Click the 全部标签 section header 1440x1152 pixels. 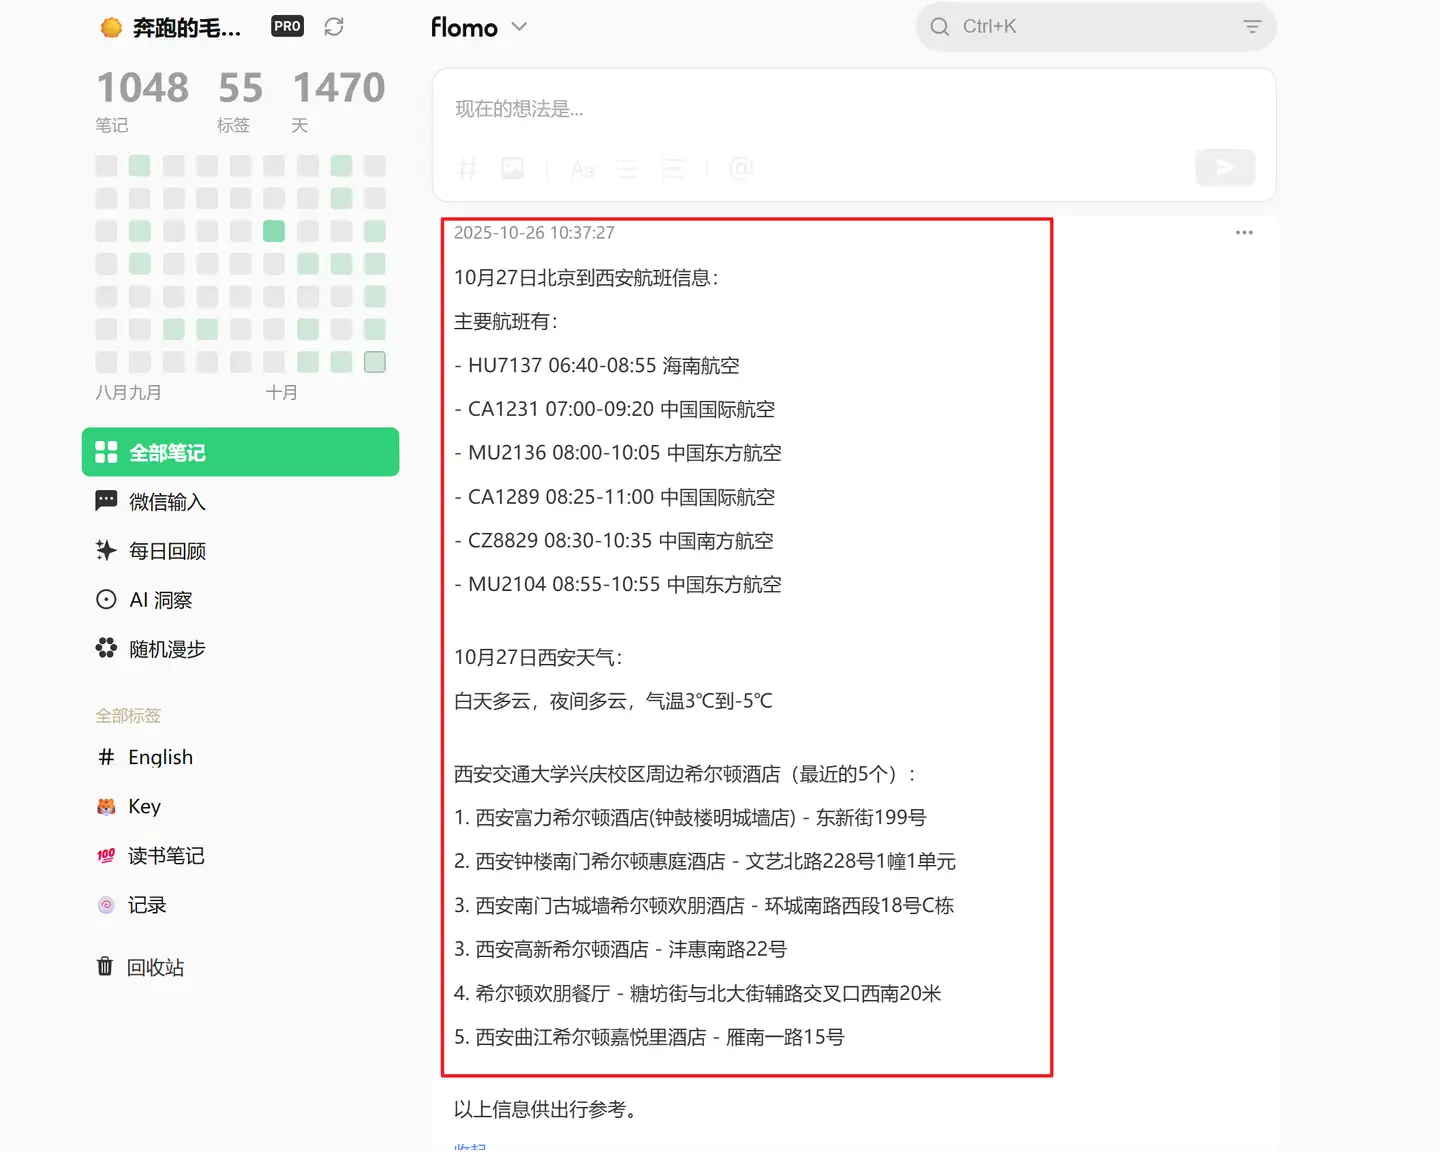[128, 716]
